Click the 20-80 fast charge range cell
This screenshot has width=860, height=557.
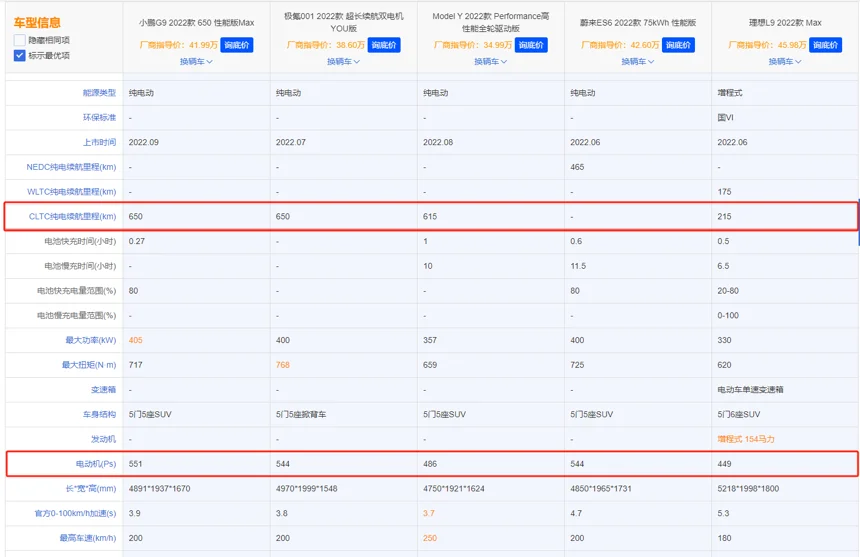pyautogui.click(x=728, y=291)
